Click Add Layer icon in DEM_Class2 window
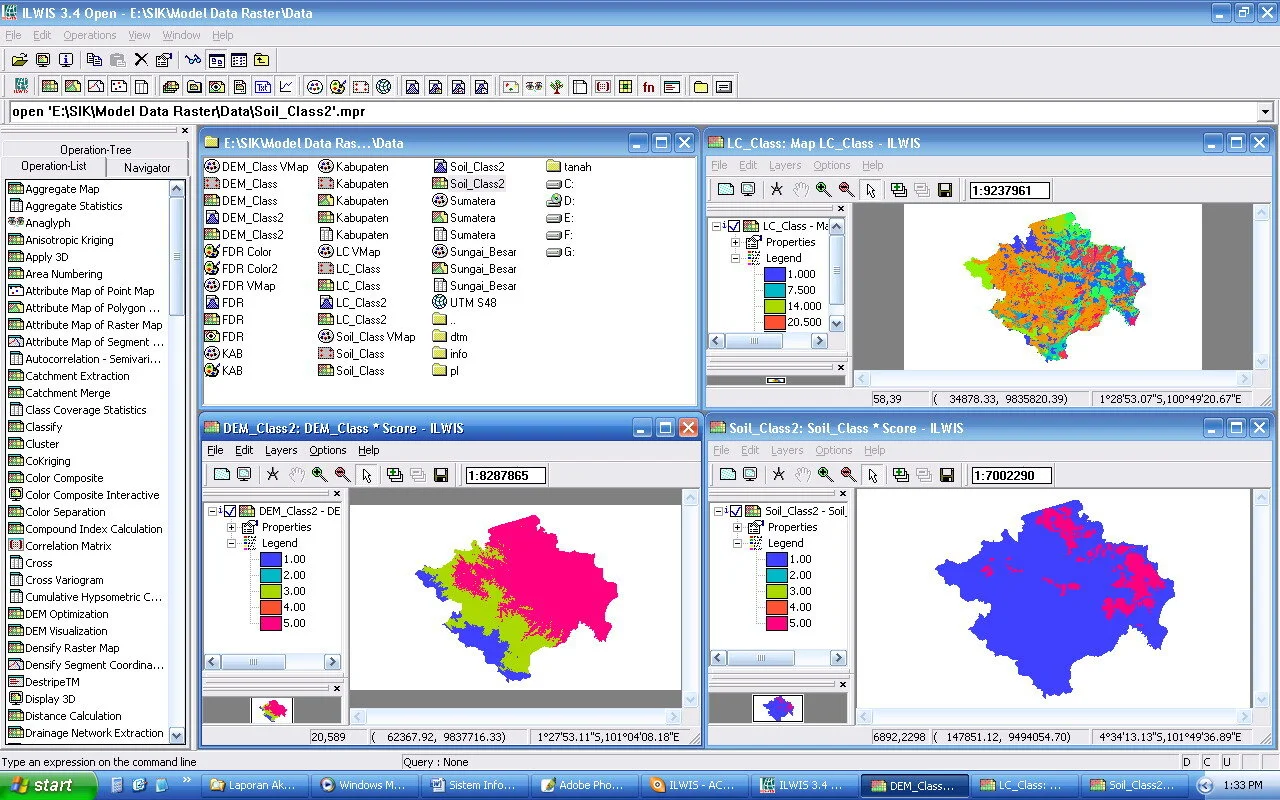Viewport: 1280px width, 800px height. (395, 475)
